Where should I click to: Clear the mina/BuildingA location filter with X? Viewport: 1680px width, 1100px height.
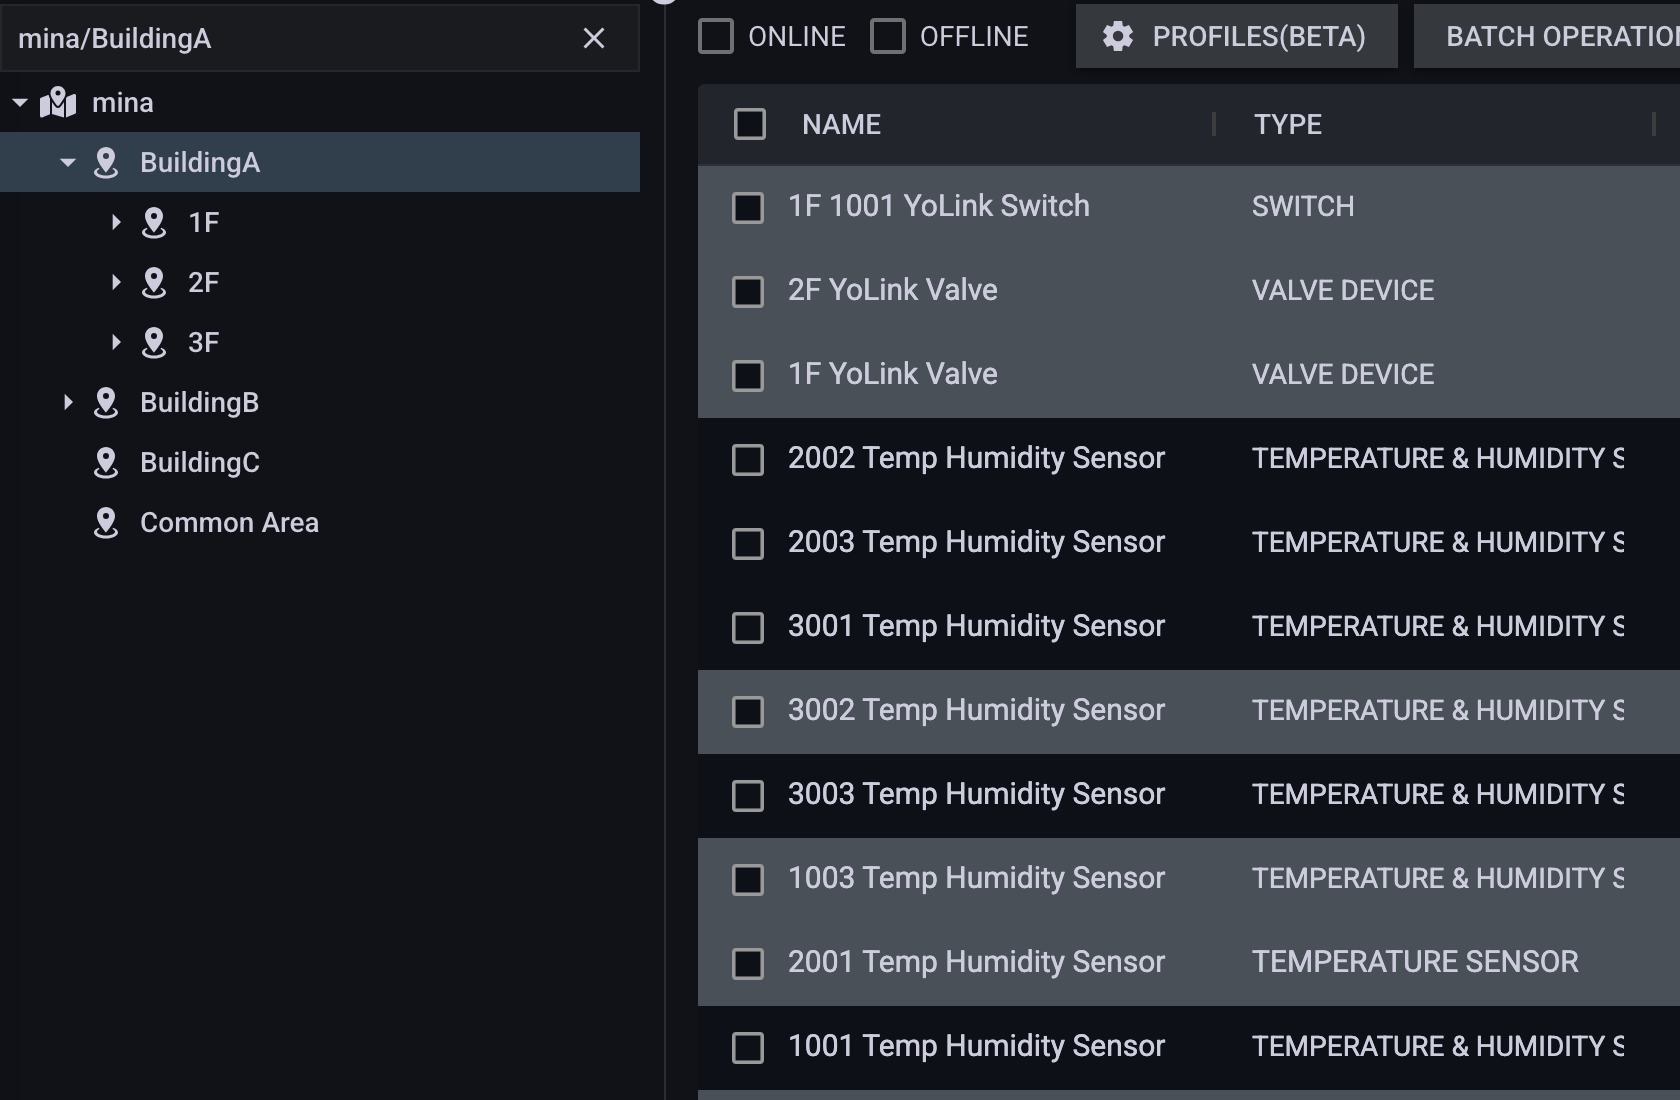(594, 38)
